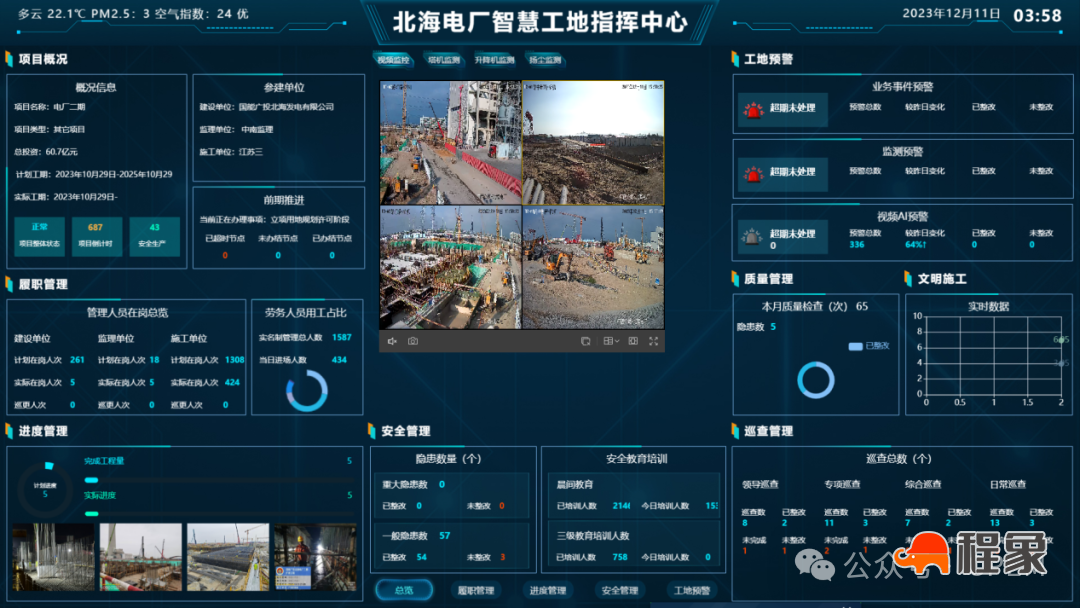Click the overlapping-squares icon in the video toolbar
Image resolution: width=1080 pixels, height=608 pixels.
(x=585, y=341)
